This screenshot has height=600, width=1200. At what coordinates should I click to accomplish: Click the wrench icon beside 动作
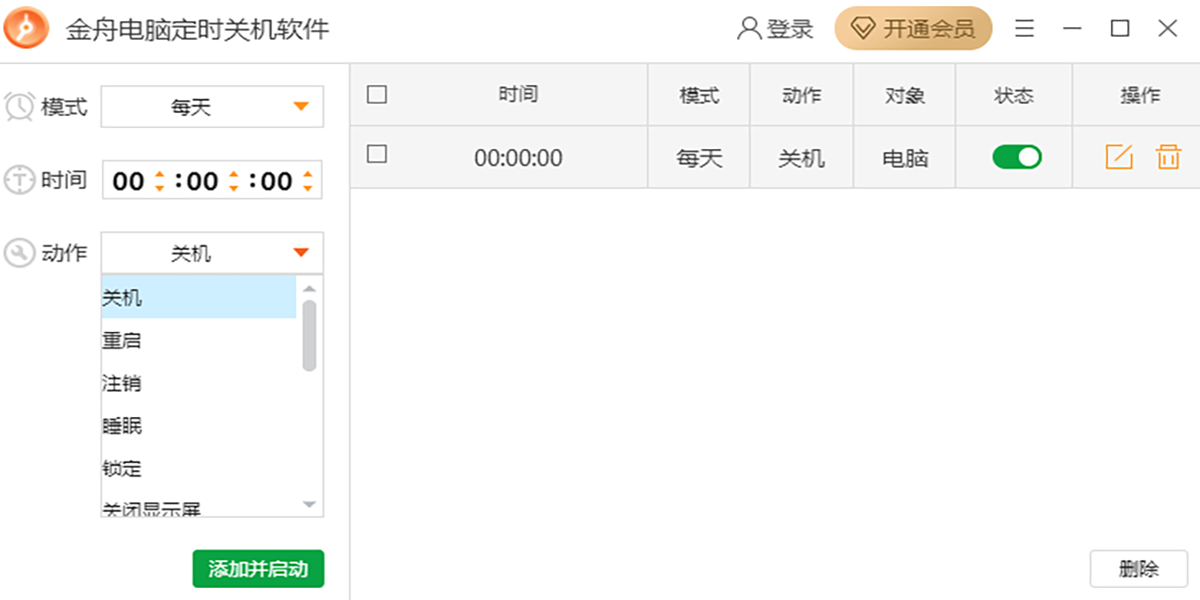coord(20,252)
